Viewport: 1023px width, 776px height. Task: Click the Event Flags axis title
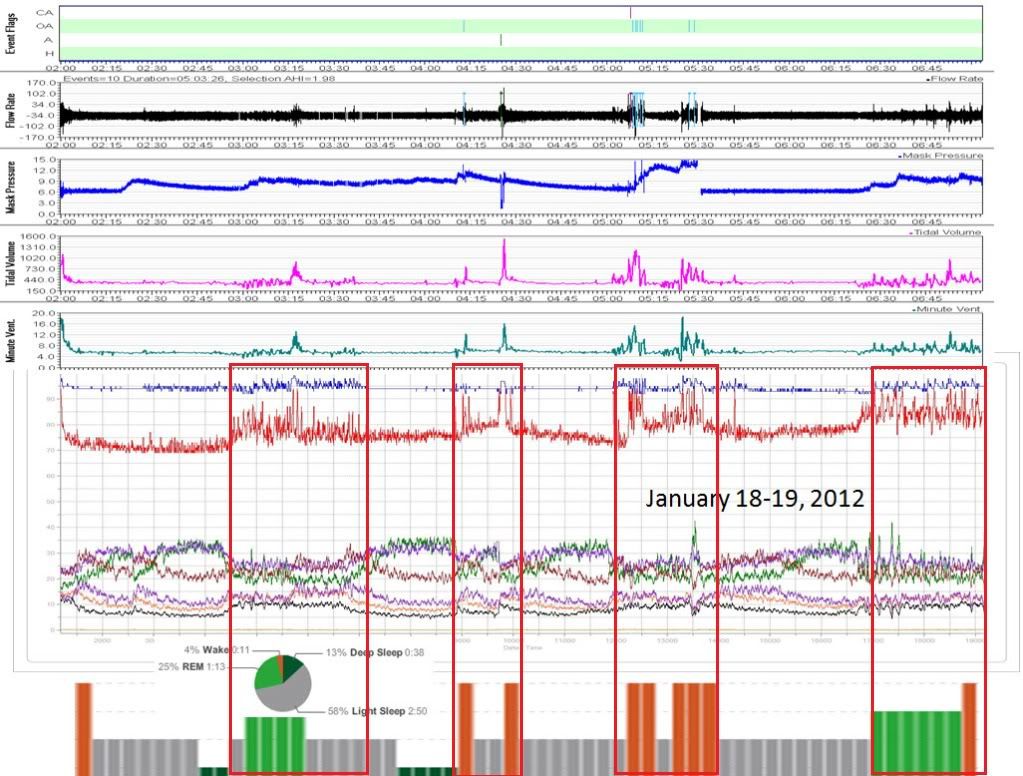pyautogui.click(x=11, y=32)
